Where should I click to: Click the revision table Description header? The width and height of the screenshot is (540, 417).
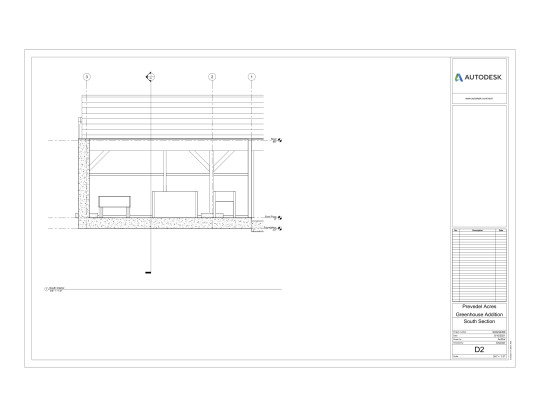coord(477,230)
